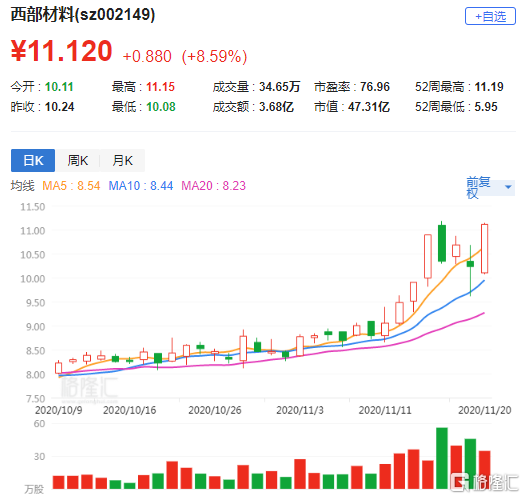Screen dimensions: 525x499
Task: Click the 2020/10/26 date axis label
Action: click(215, 410)
